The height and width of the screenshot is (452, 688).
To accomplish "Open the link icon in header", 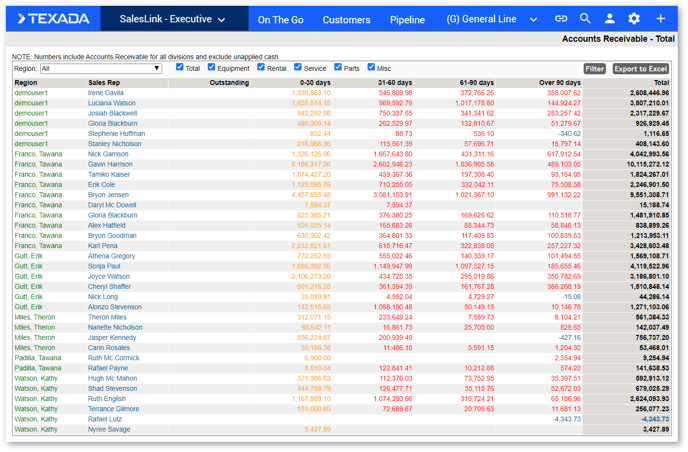I will click(x=561, y=19).
